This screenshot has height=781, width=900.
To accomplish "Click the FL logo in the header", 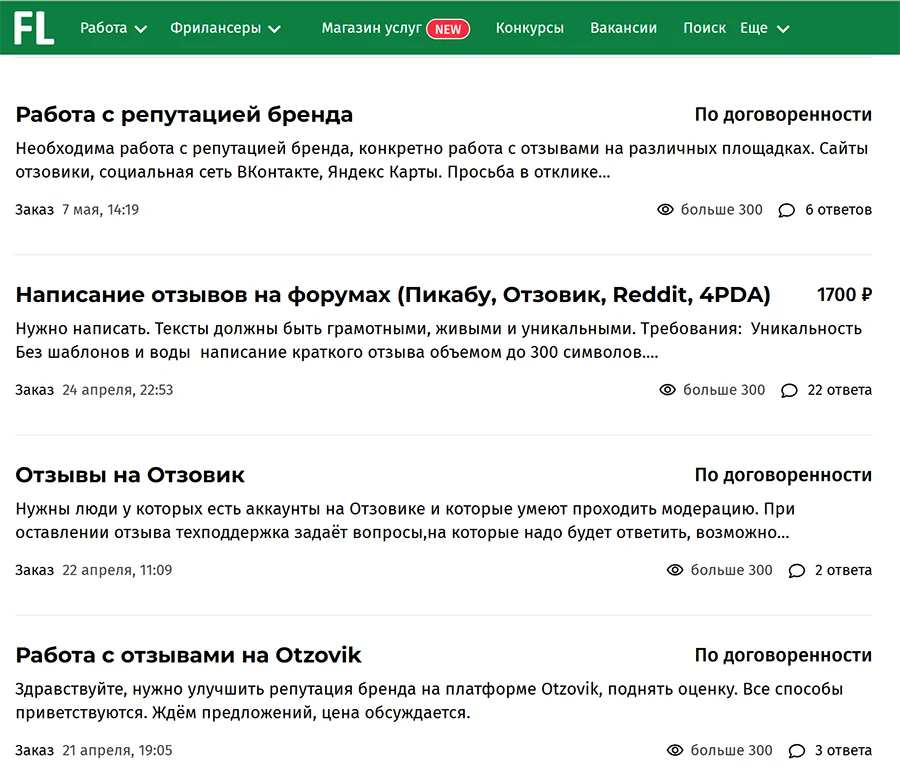I will coord(34,28).
